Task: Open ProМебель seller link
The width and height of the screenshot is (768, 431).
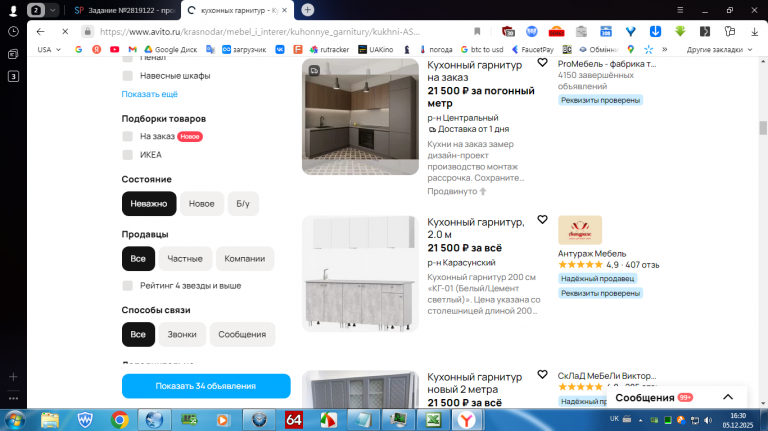Action: 607,64
